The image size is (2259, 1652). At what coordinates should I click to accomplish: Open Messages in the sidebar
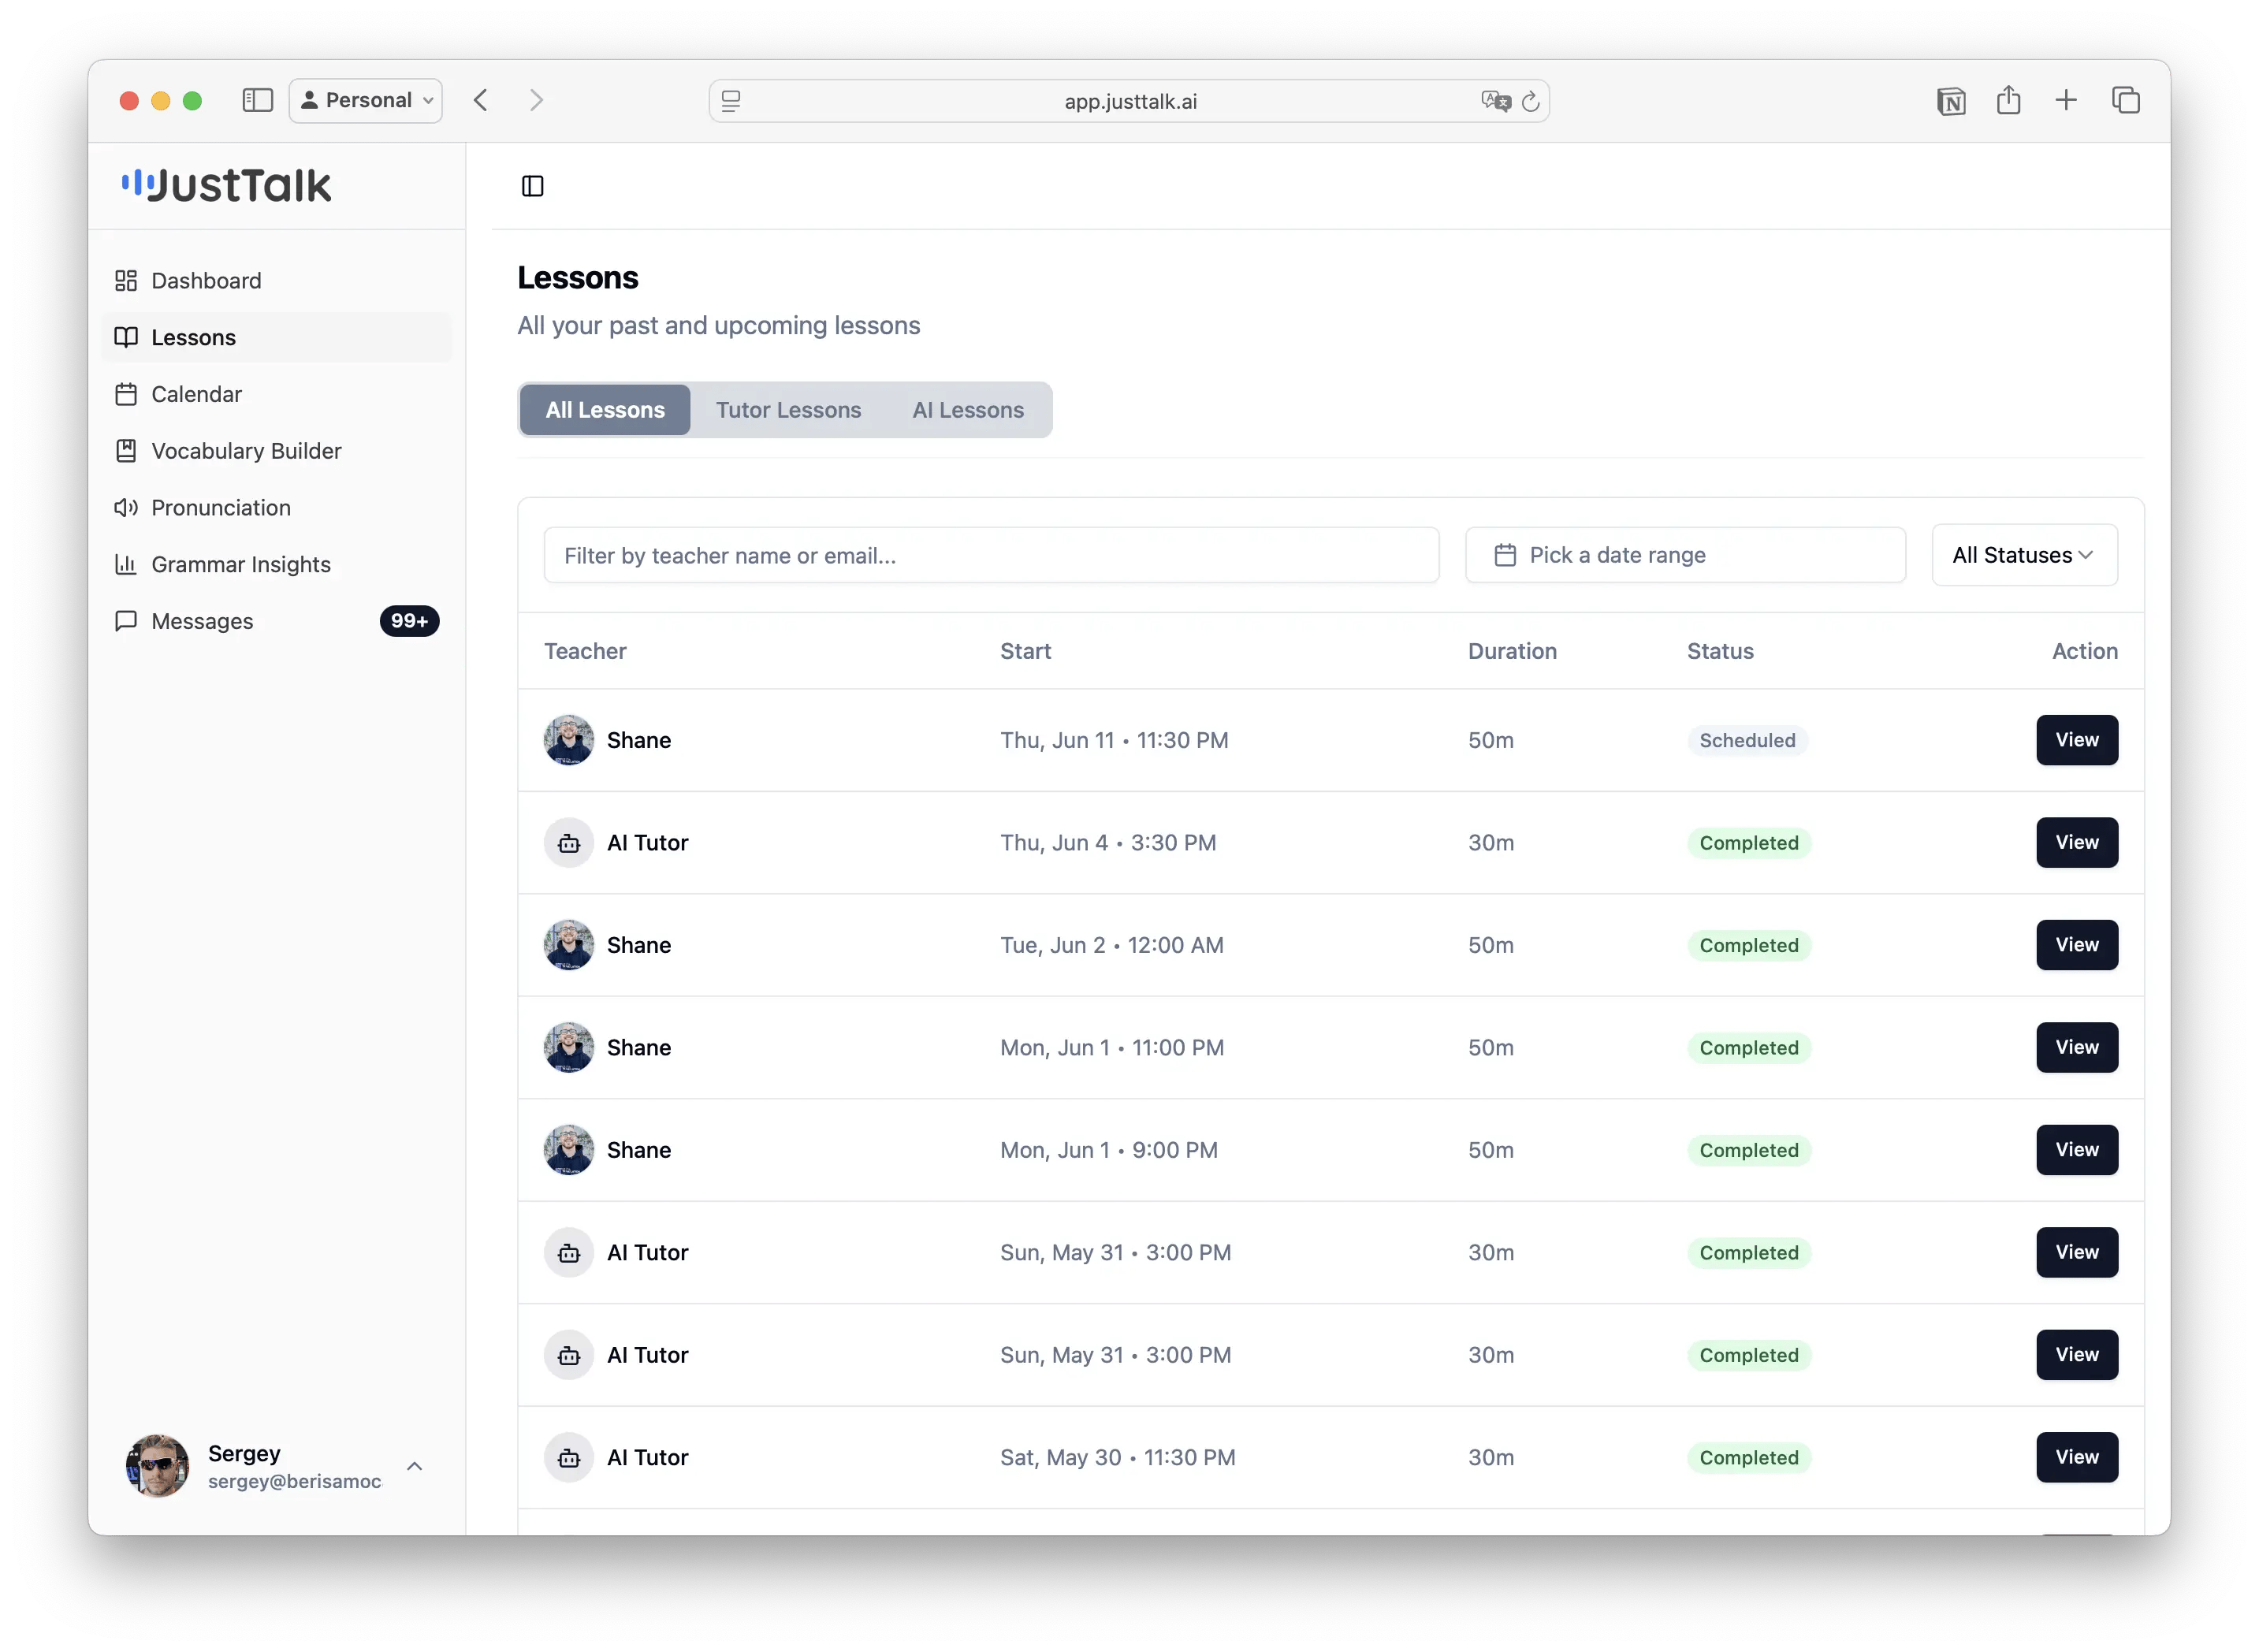(x=277, y=621)
